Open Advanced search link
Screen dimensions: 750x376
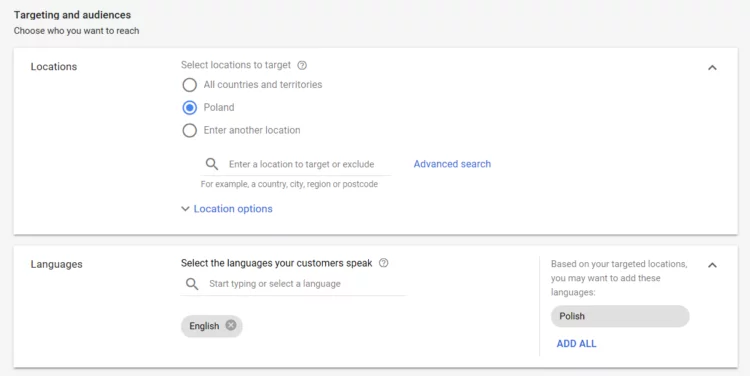pyautogui.click(x=452, y=164)
